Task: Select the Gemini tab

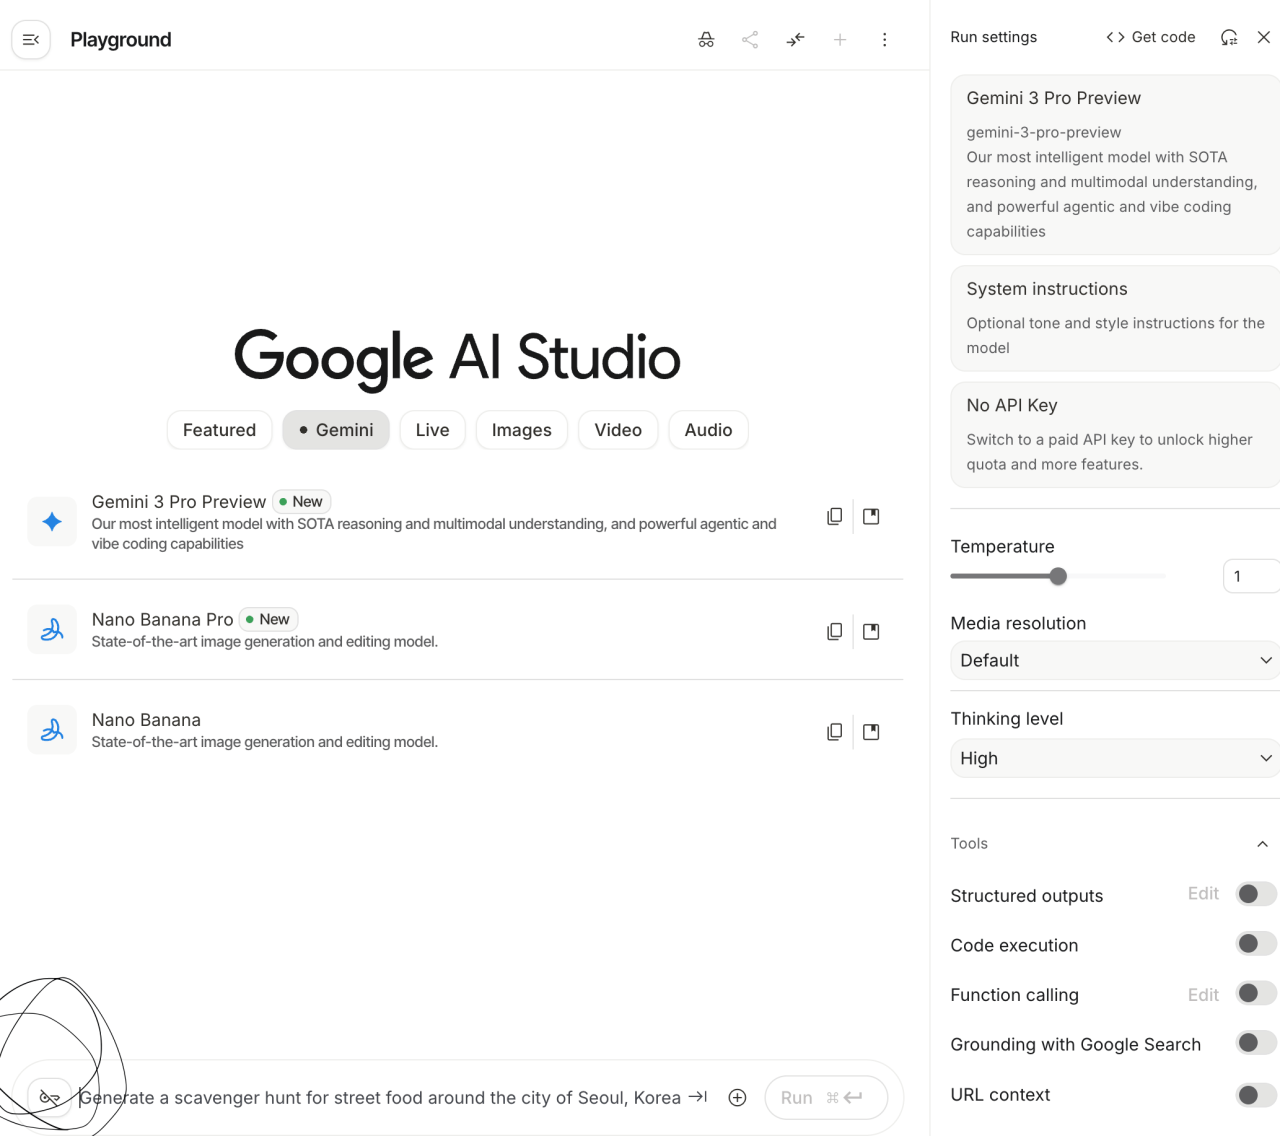Action: [336, 430]
